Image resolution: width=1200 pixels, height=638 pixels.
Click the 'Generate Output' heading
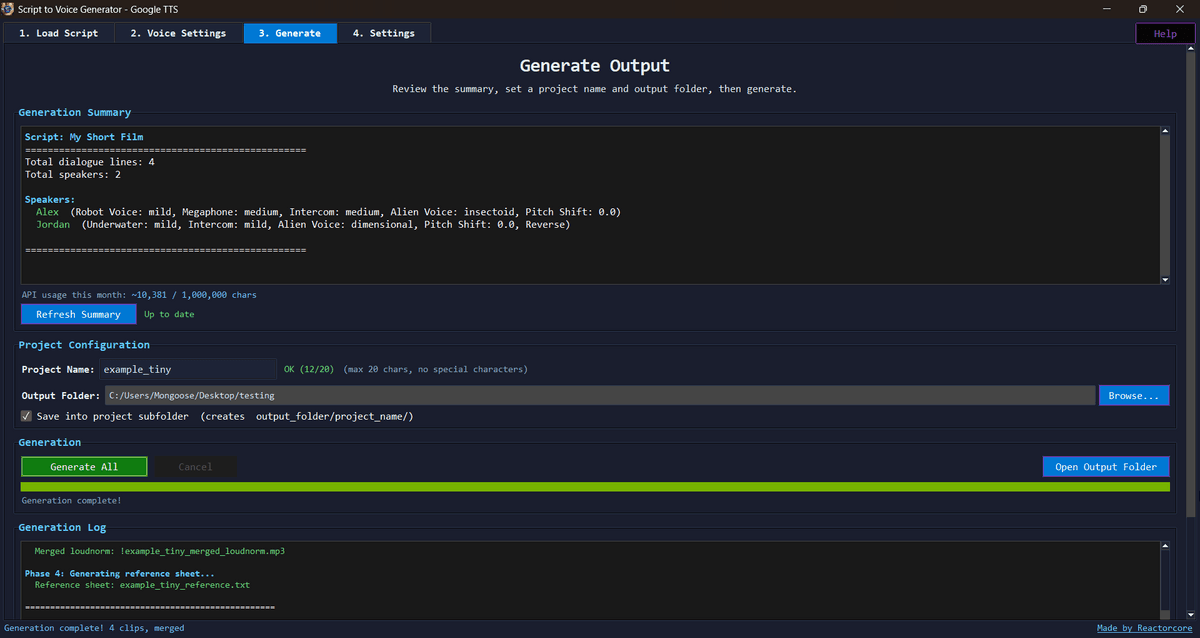[595, 66]
